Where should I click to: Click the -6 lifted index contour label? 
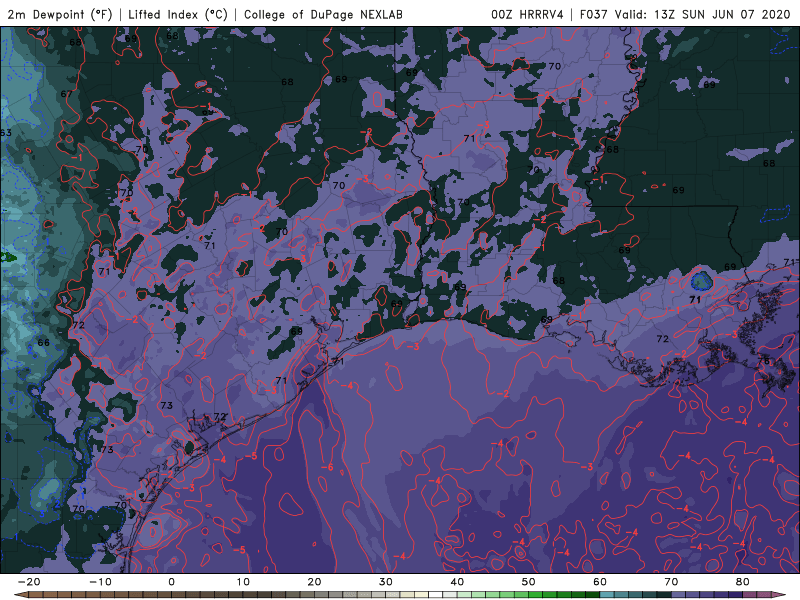pyautogui.click(x=327, y=467)
